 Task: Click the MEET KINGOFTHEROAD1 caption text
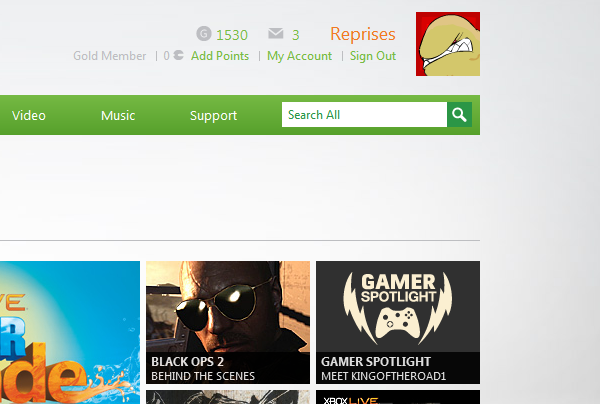(x=383, y=376)
